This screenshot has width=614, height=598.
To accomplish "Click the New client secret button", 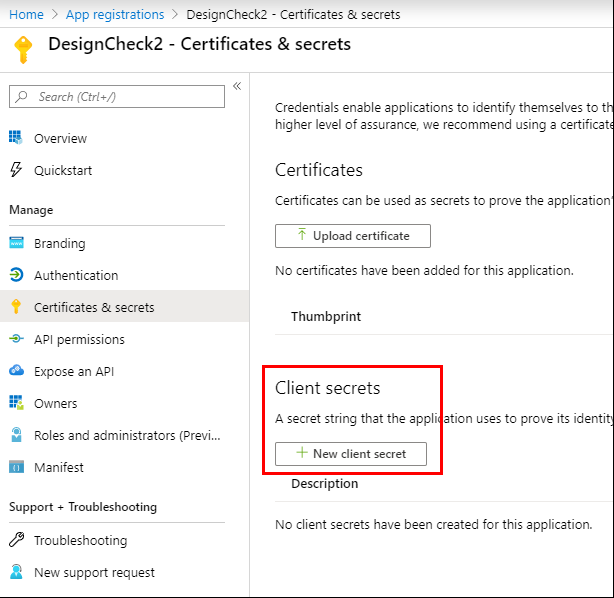I will click(351, 454).
